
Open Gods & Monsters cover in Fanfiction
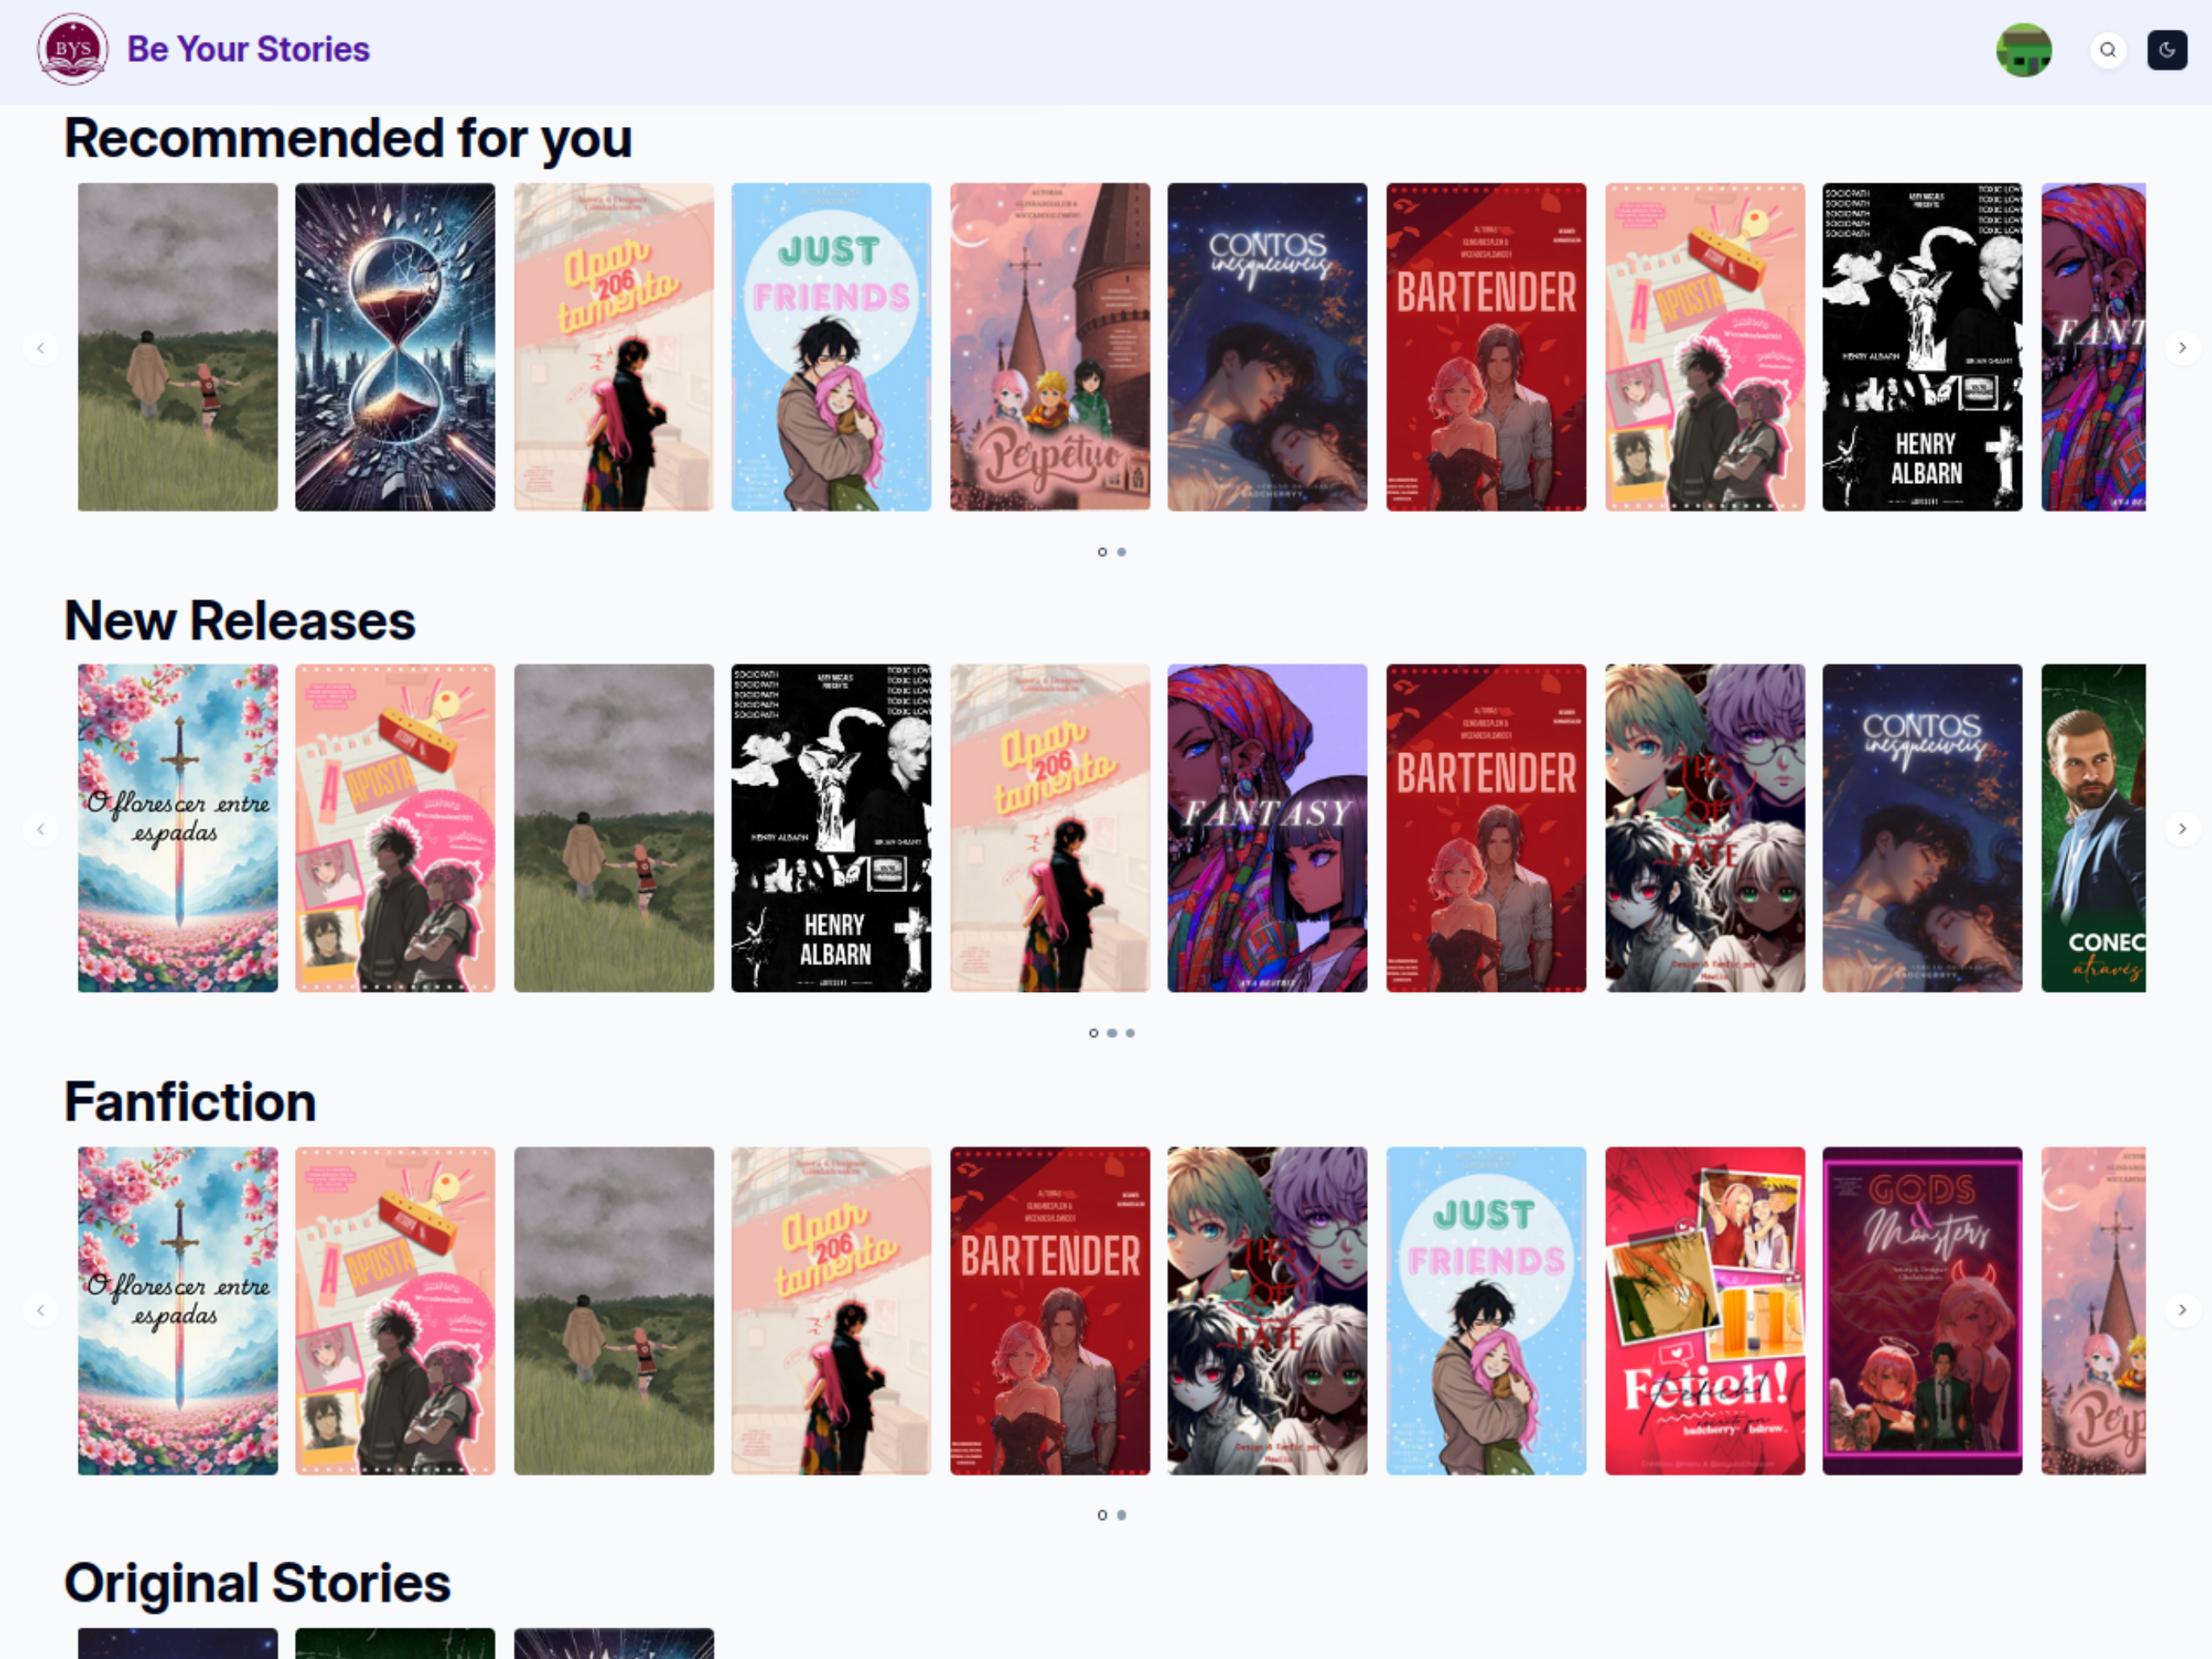pyautogui.click(x=1922, y=1310)
